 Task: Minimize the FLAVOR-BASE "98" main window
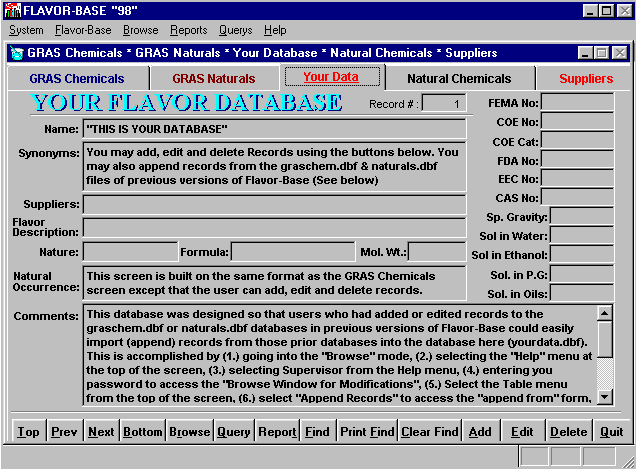(x=590, y=11)
